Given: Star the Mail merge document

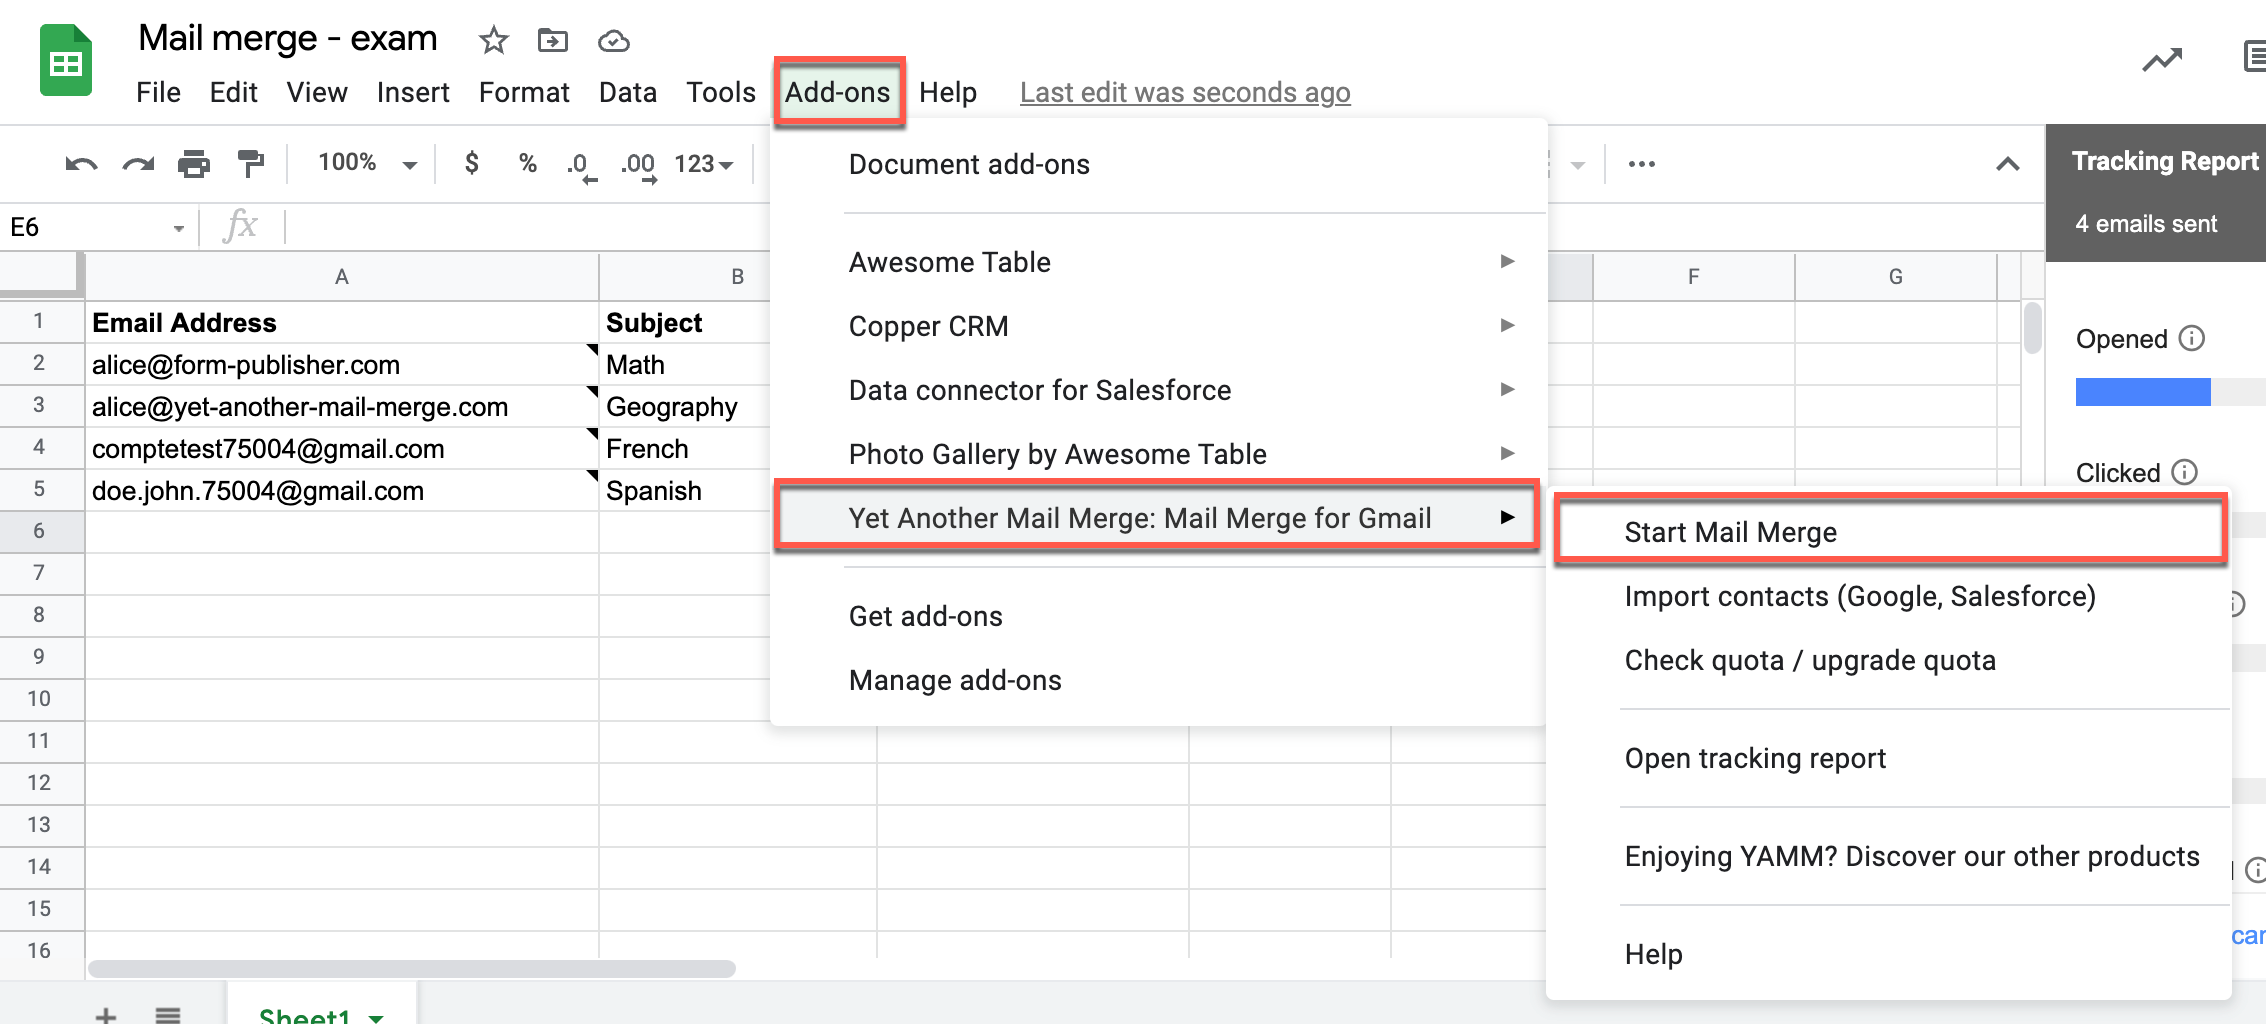Looking at the screenshot, I should [x=493, y=41].
